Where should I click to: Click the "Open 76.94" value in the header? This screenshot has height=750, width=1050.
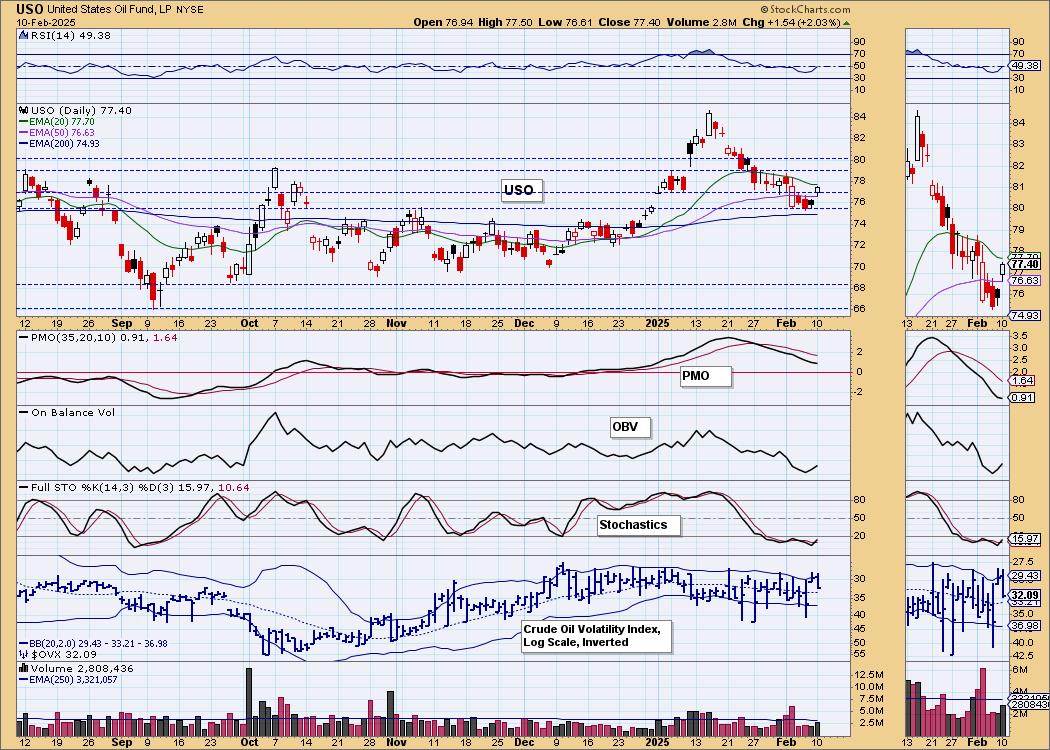[x=443, y=22]
